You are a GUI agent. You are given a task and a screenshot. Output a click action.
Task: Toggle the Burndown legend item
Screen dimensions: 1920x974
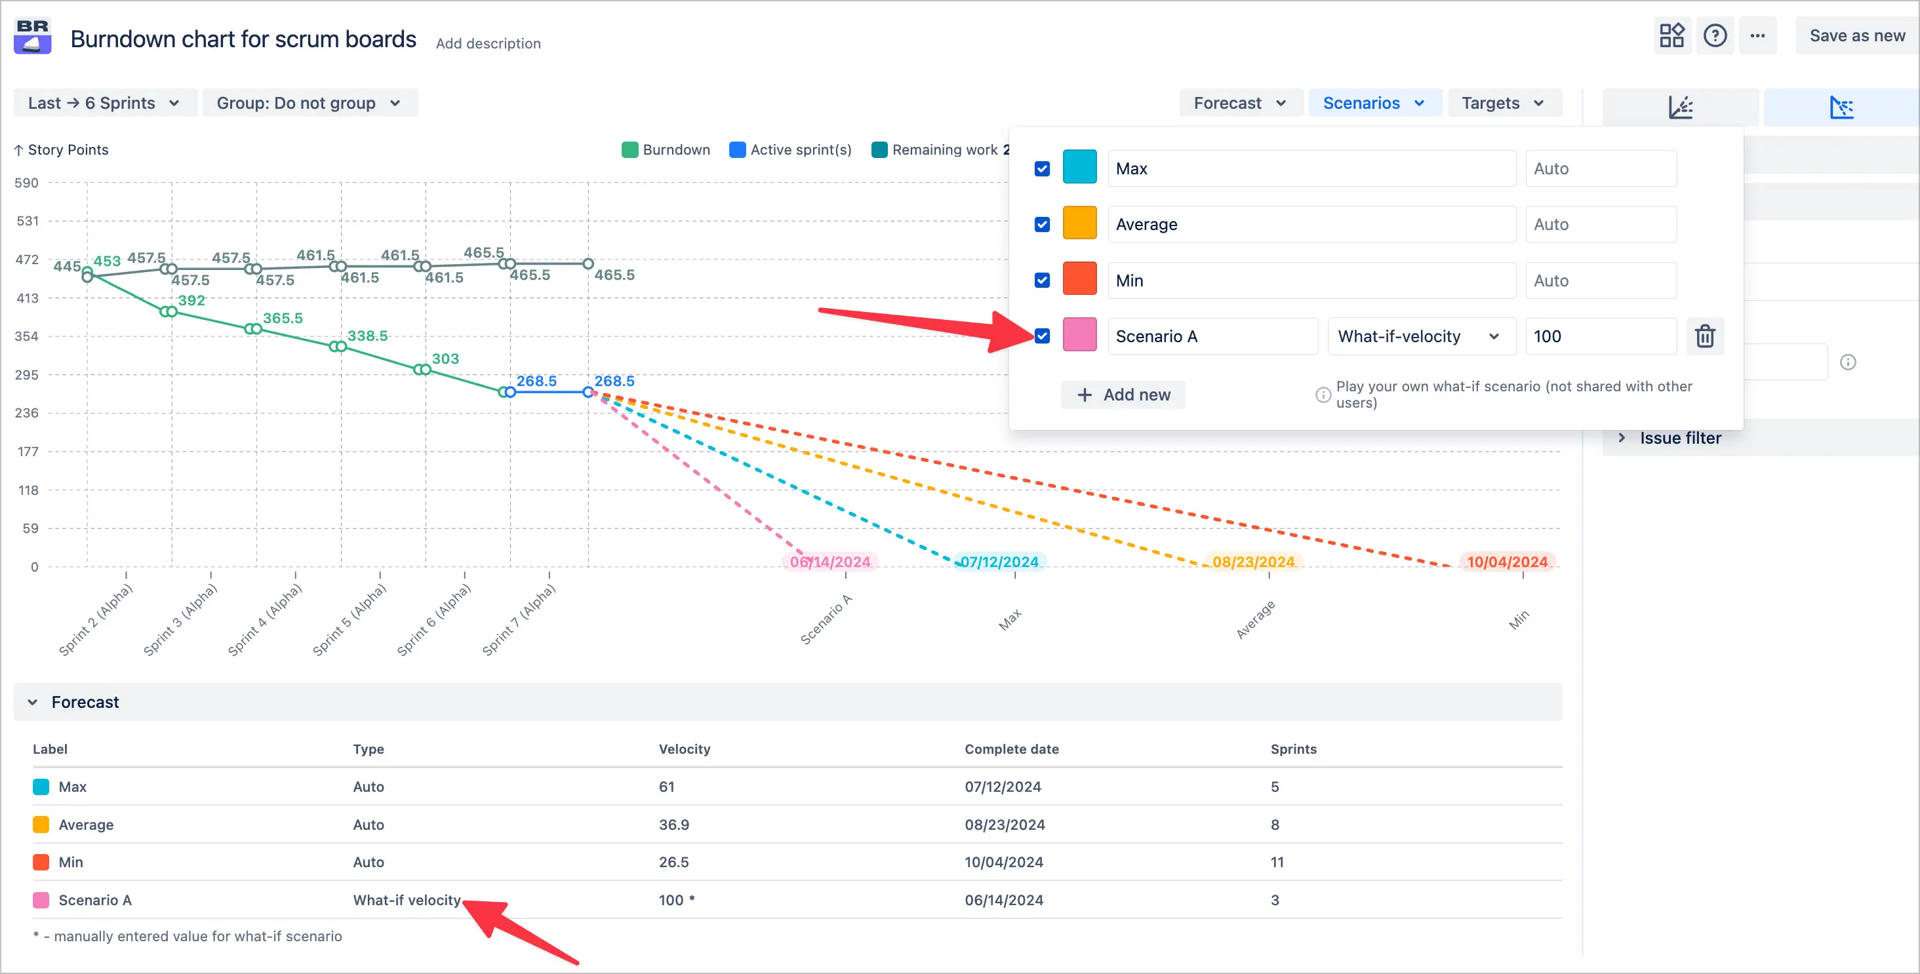pyautogui.click(x=666, y=150)
